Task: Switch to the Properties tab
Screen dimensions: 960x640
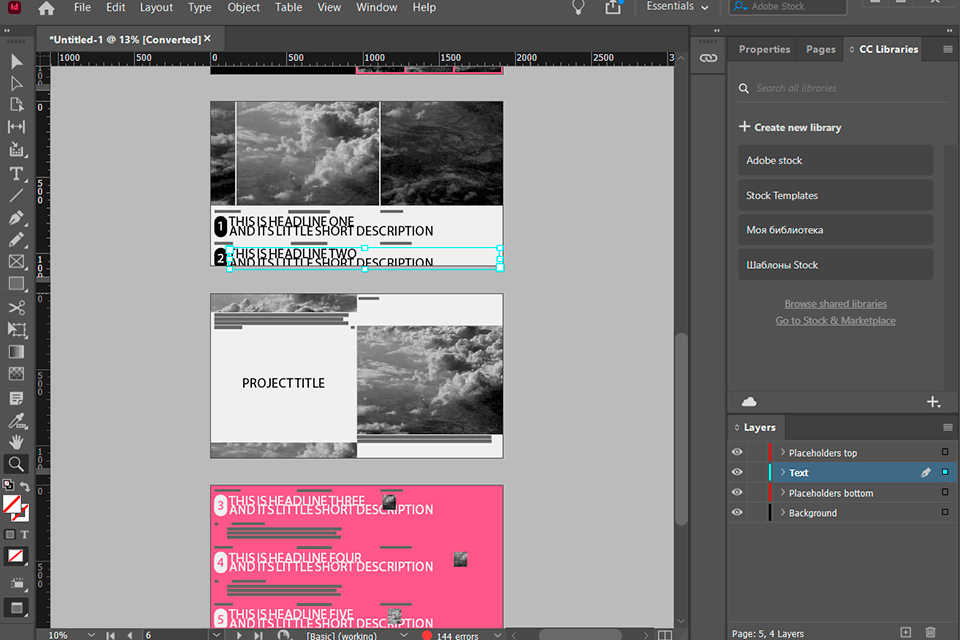Action: pos(764,49)
